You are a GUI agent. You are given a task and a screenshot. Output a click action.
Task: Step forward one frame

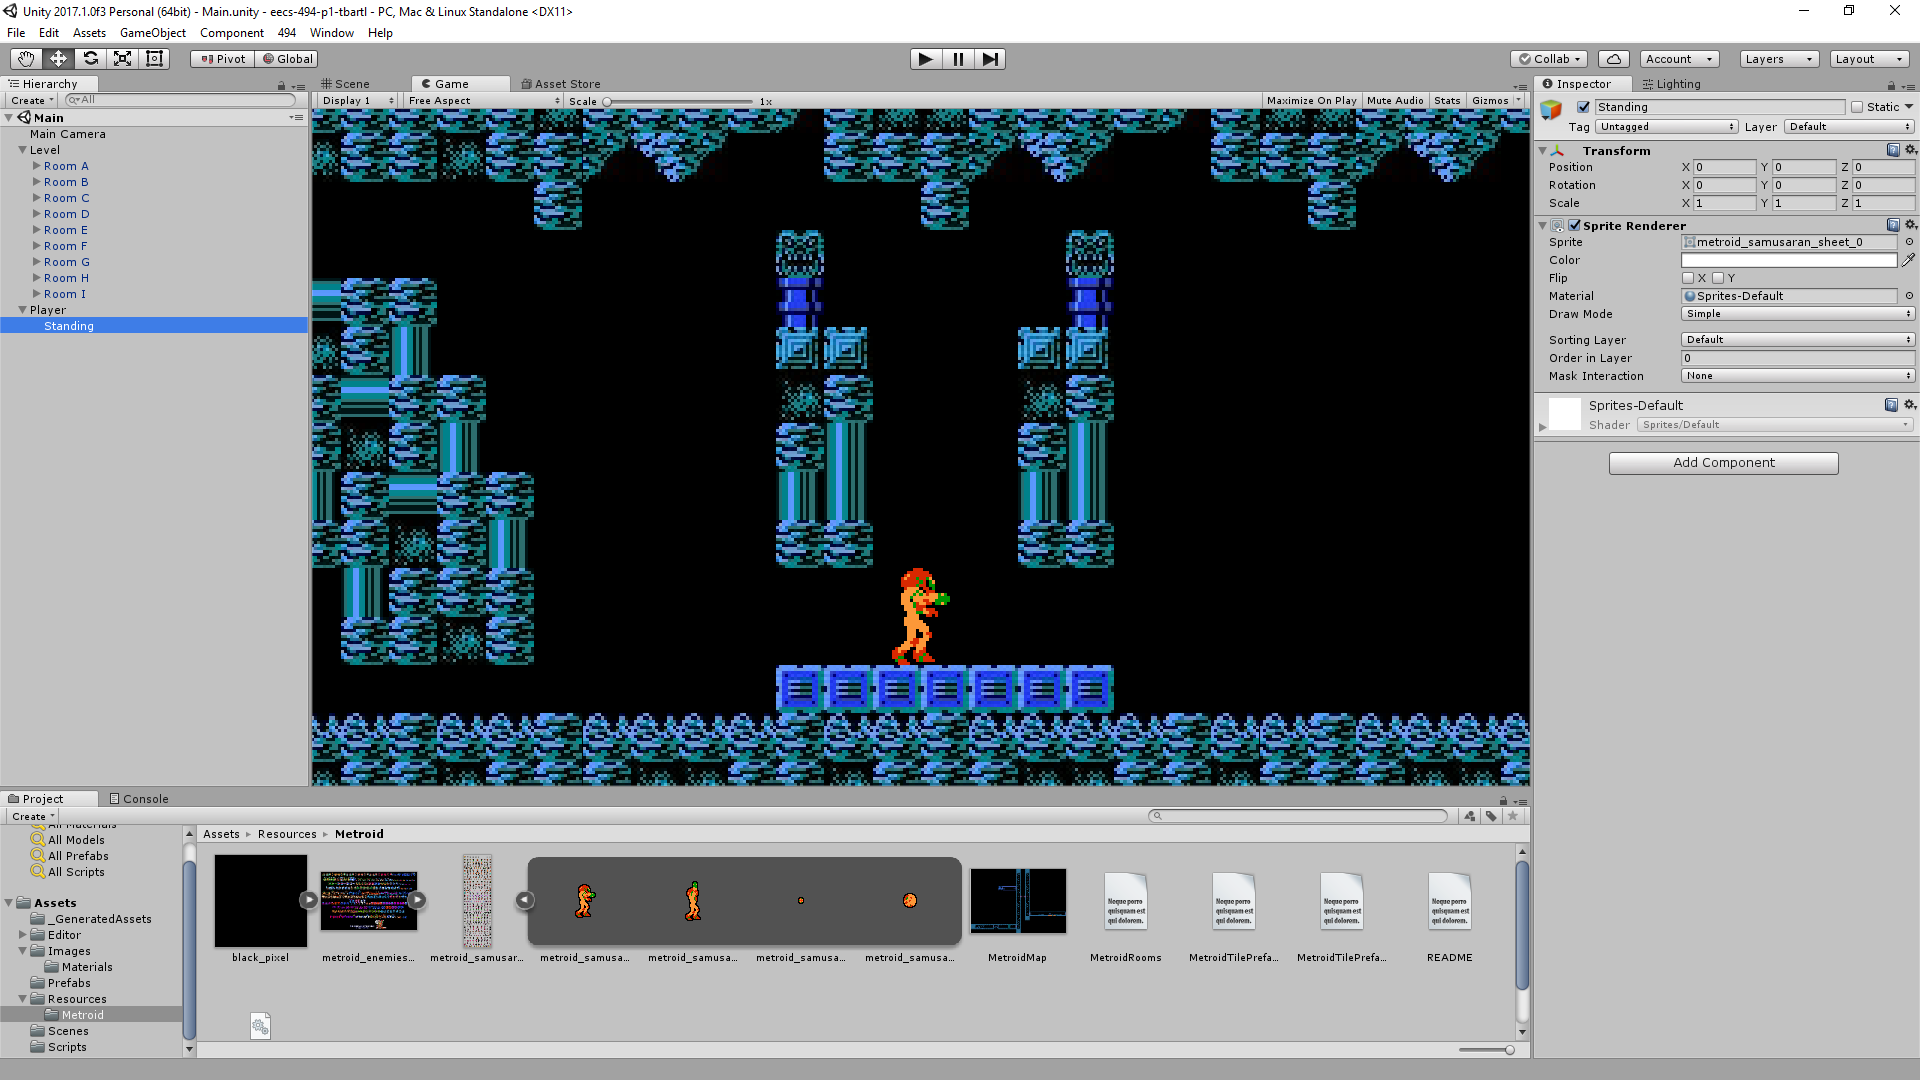990,59
